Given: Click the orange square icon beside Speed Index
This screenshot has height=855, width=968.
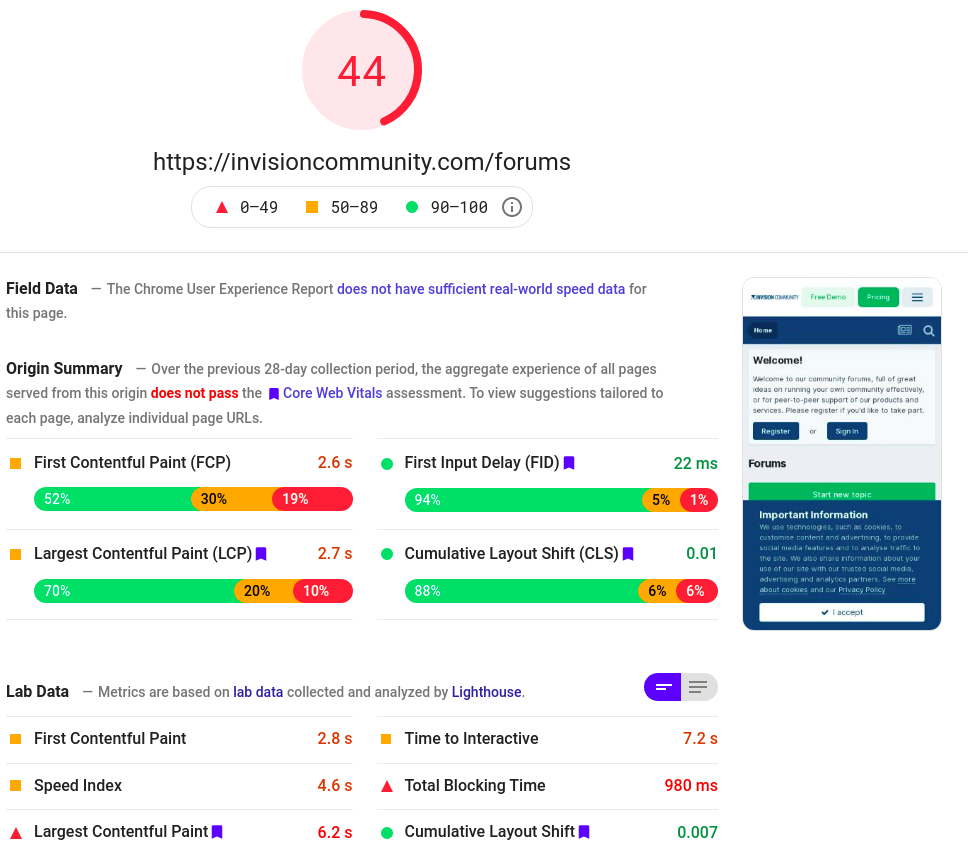Looking at the screenshot, I should tap(16, 785).
